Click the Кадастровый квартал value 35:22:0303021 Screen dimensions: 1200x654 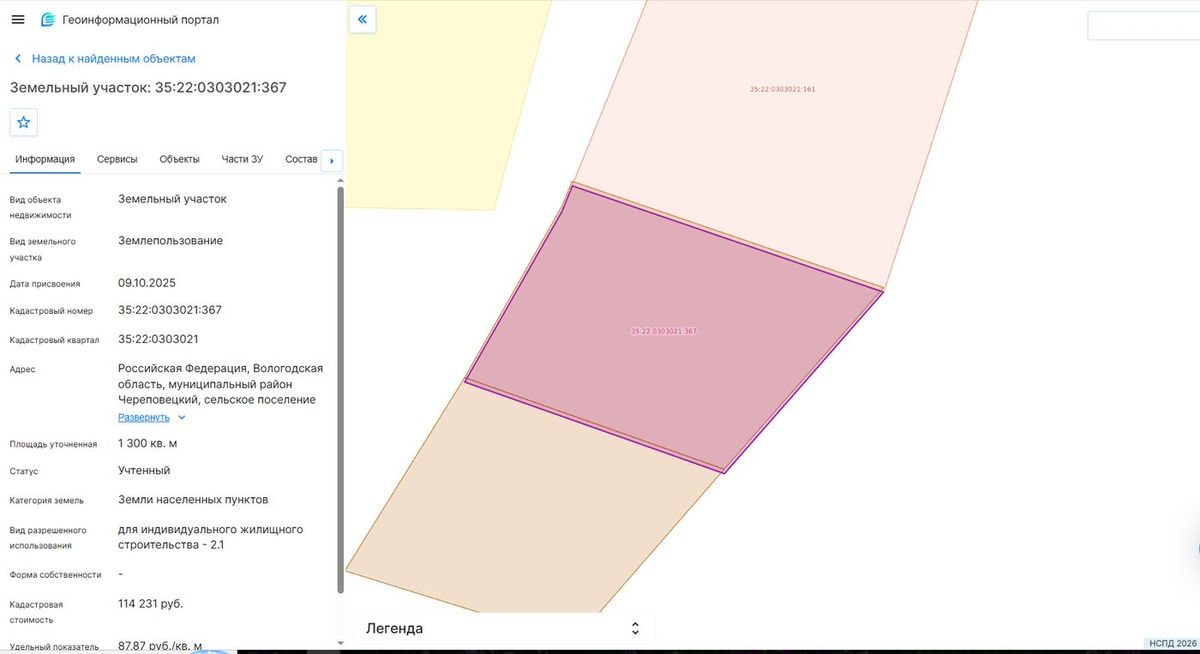click(158, 339)
